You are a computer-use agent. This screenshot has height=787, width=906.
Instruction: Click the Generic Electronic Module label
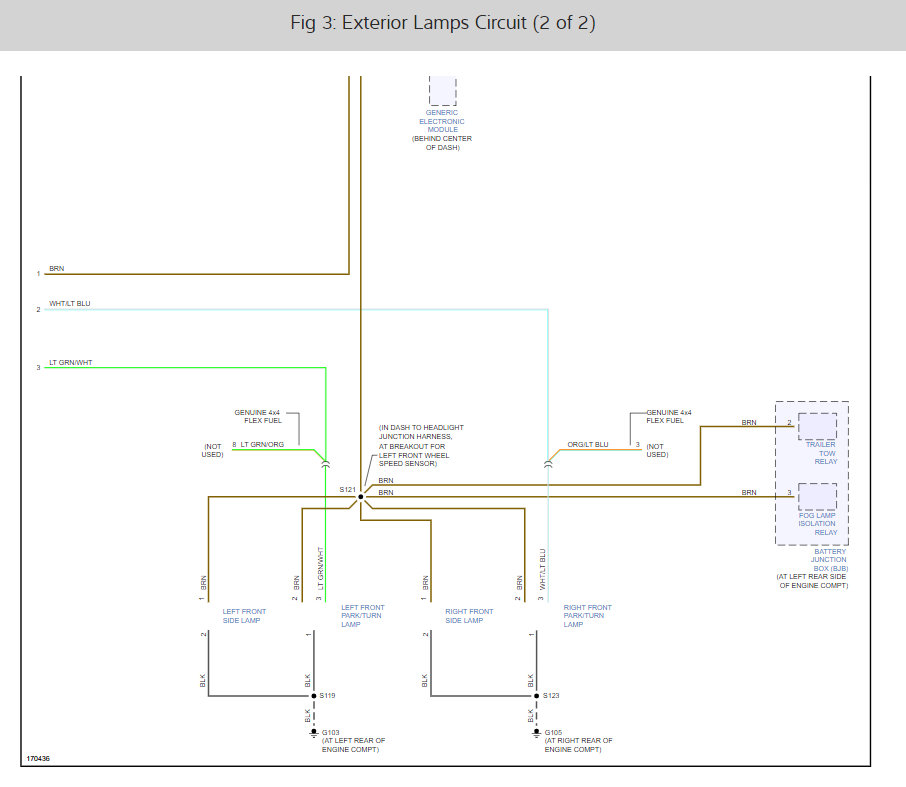pyautogui.click(x=442, y=121)
